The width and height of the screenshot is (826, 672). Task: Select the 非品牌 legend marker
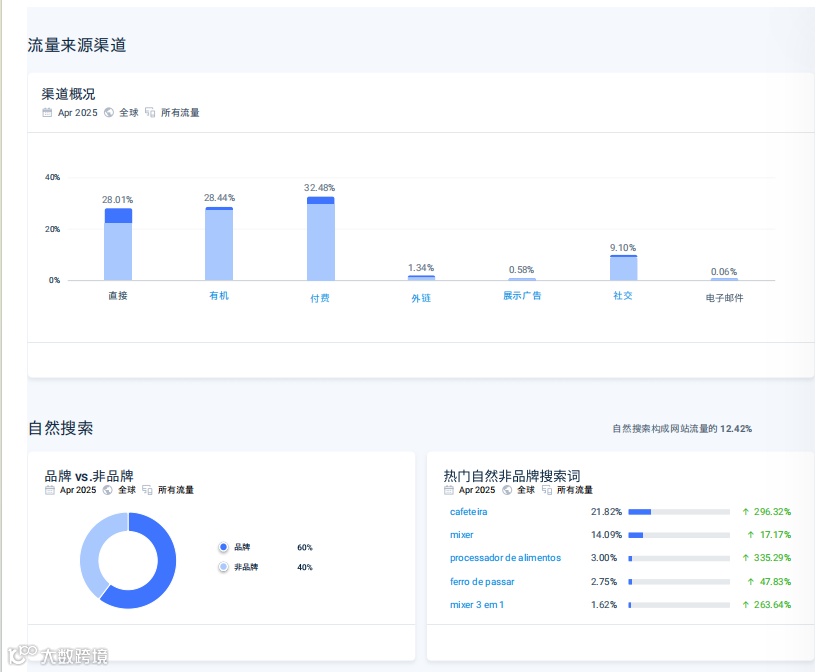[223, 567]
